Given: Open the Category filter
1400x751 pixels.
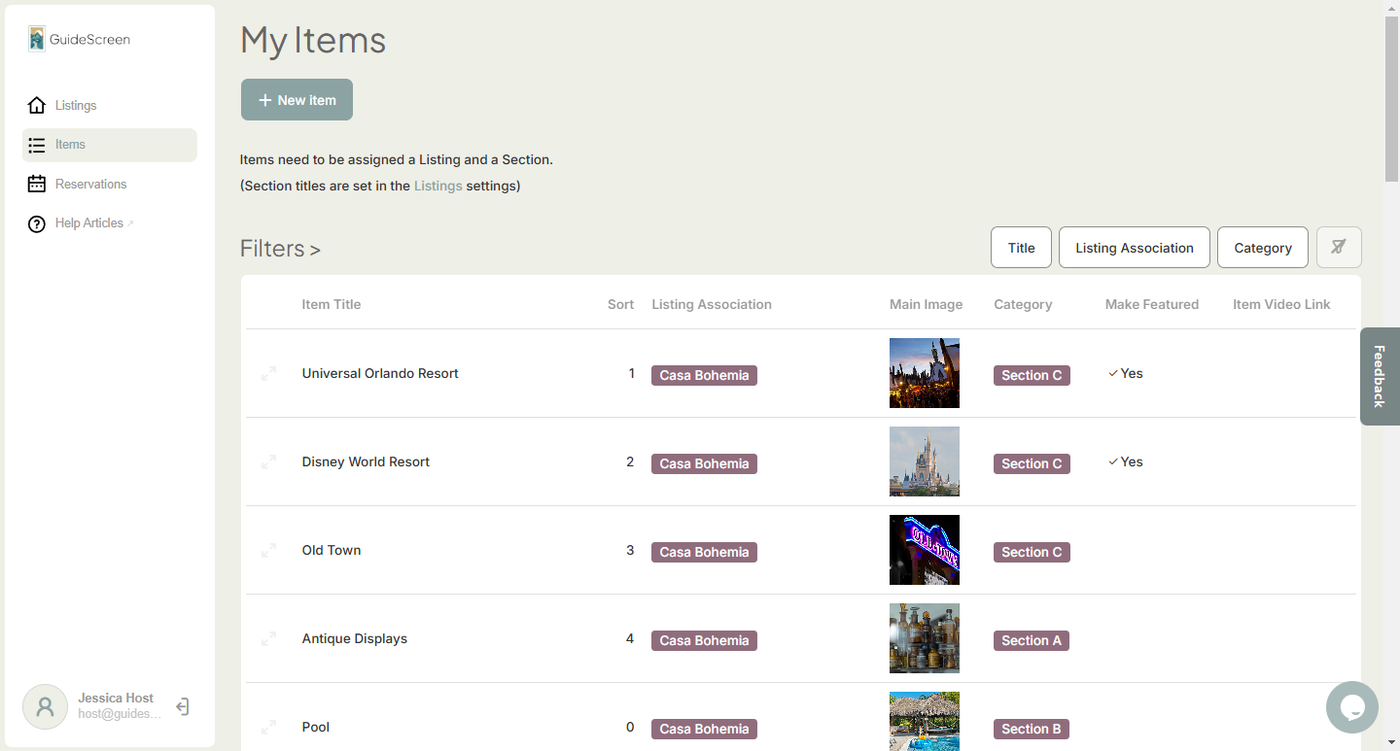Looking at the screenshot, I should (x=1262, y=248).
